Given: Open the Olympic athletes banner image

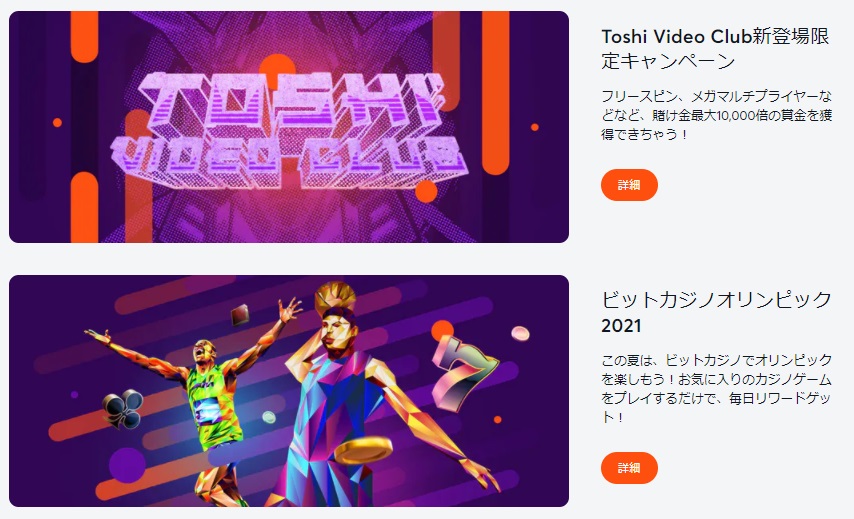Looking at the screenshot, I should [289, 390].
